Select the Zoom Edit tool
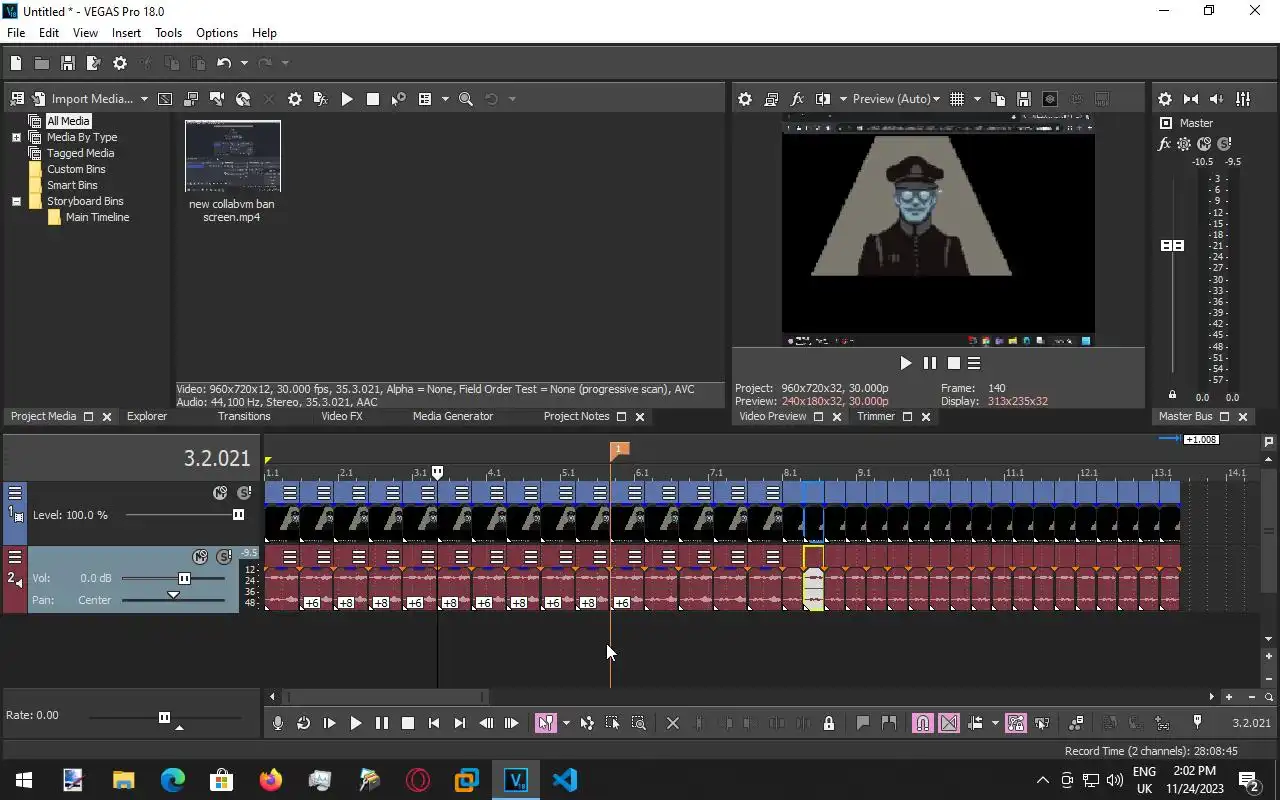 tap(639, 723)
